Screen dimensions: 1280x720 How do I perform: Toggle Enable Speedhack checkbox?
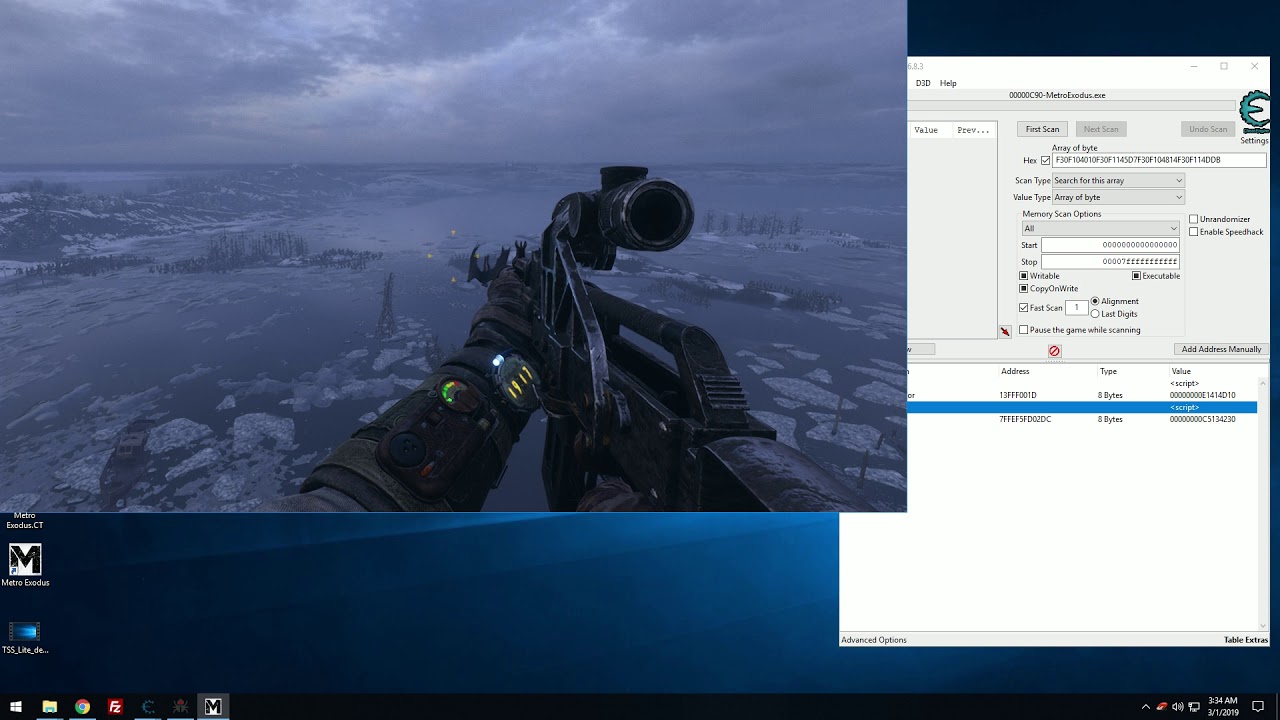pos(1193,232)
